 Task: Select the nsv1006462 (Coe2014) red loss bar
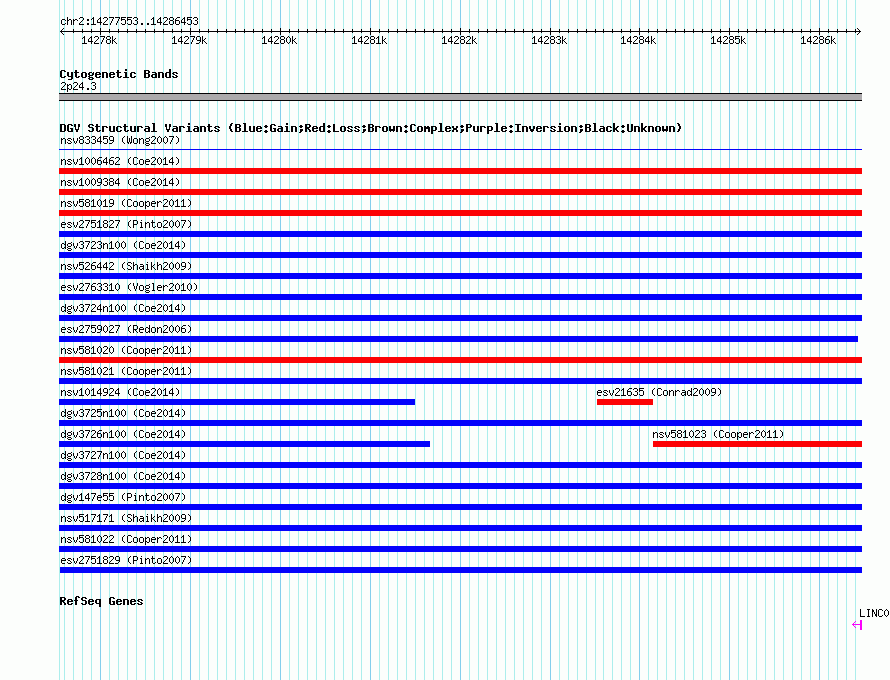click(460, 171)
